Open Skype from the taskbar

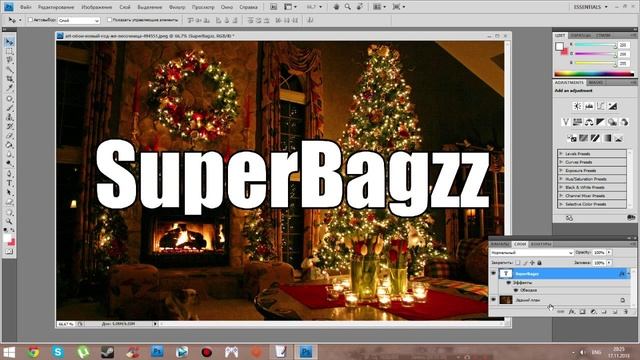58,351
